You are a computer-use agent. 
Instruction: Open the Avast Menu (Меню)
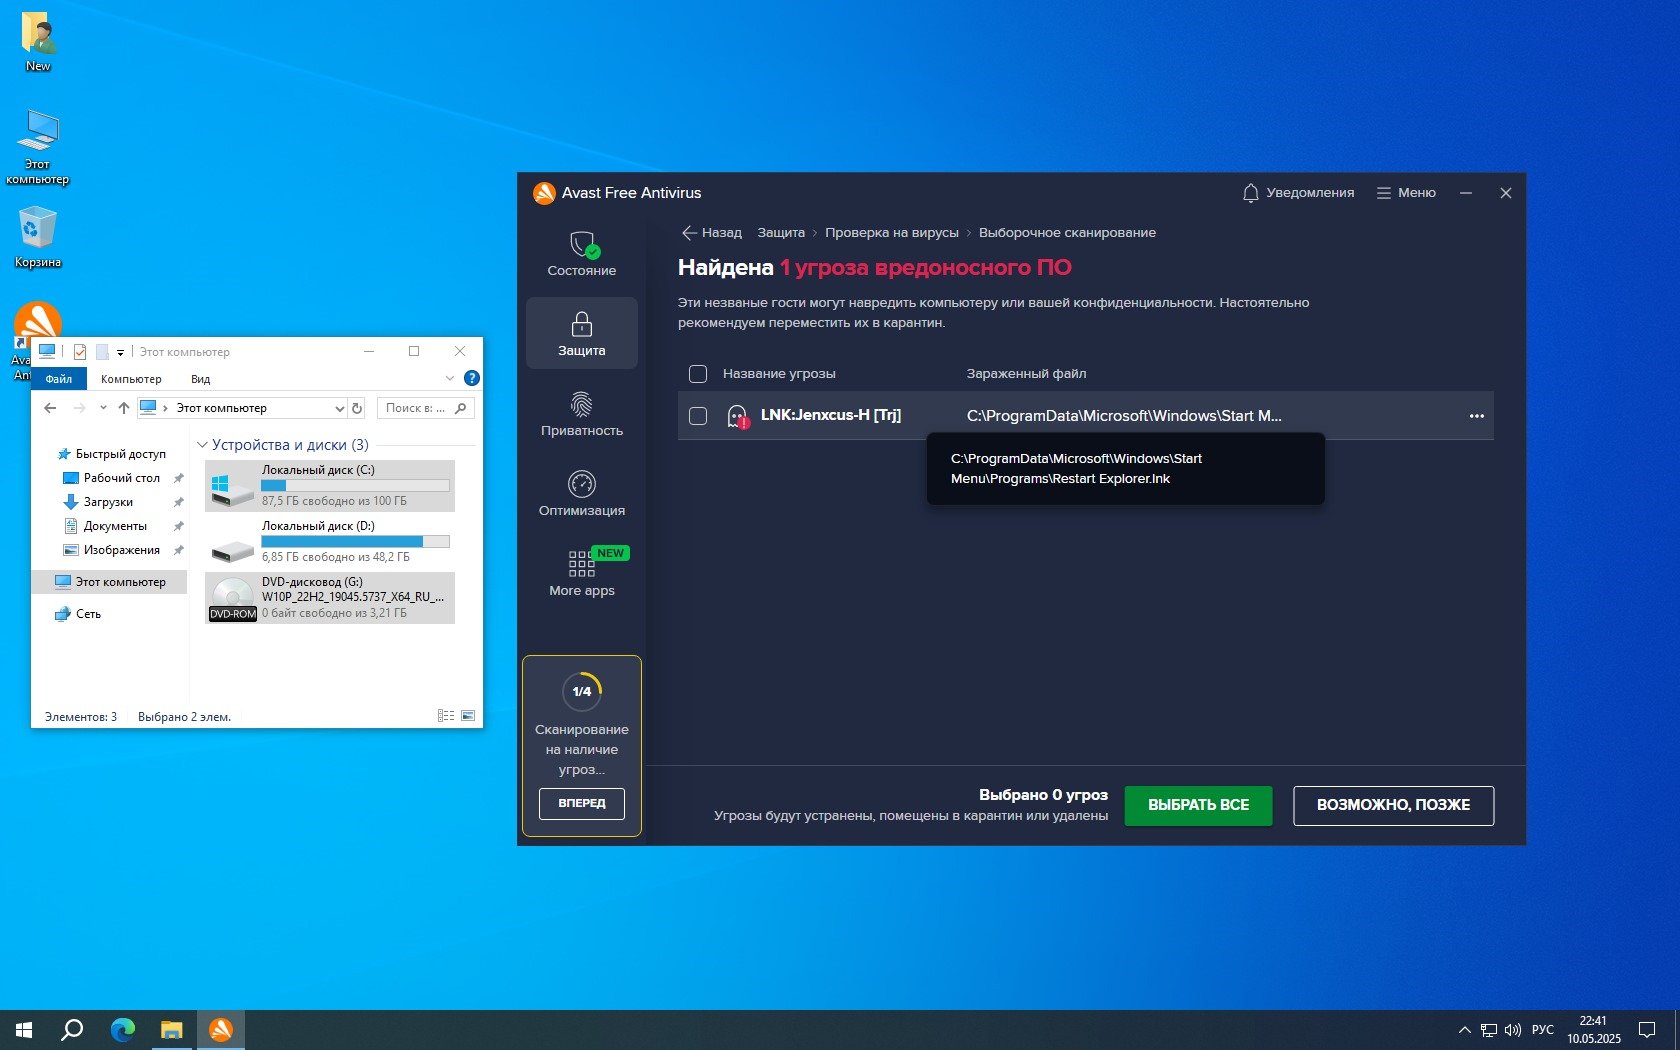coord(1406,193)
